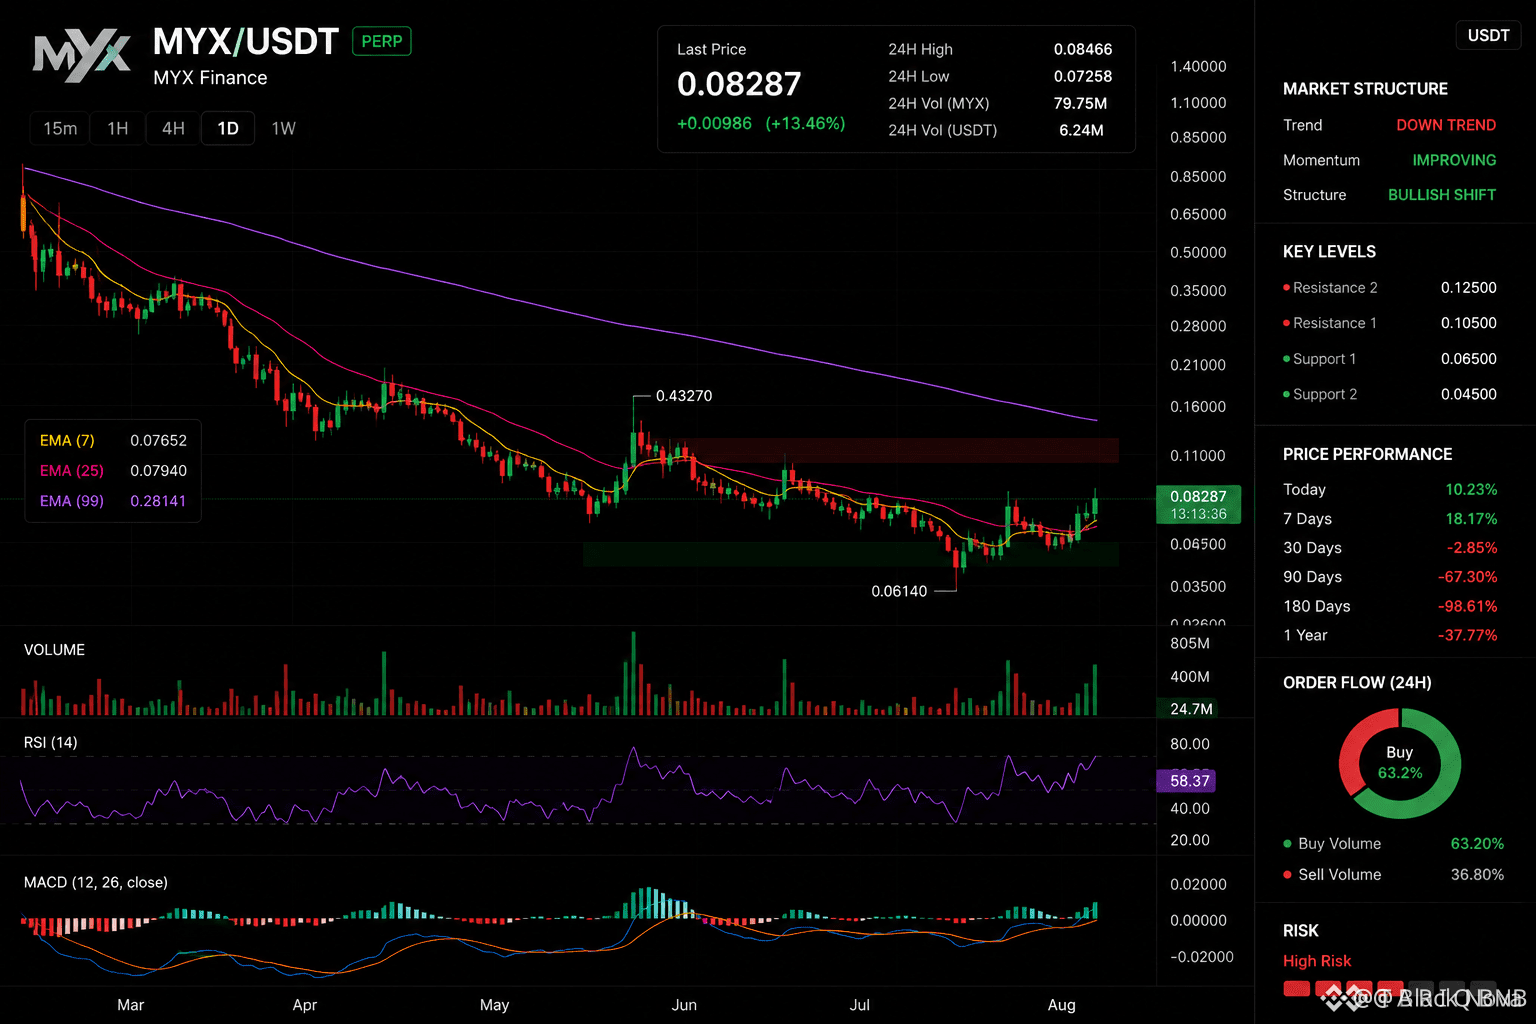Click Today performance 10.23%

click(x=1390, y=490)
